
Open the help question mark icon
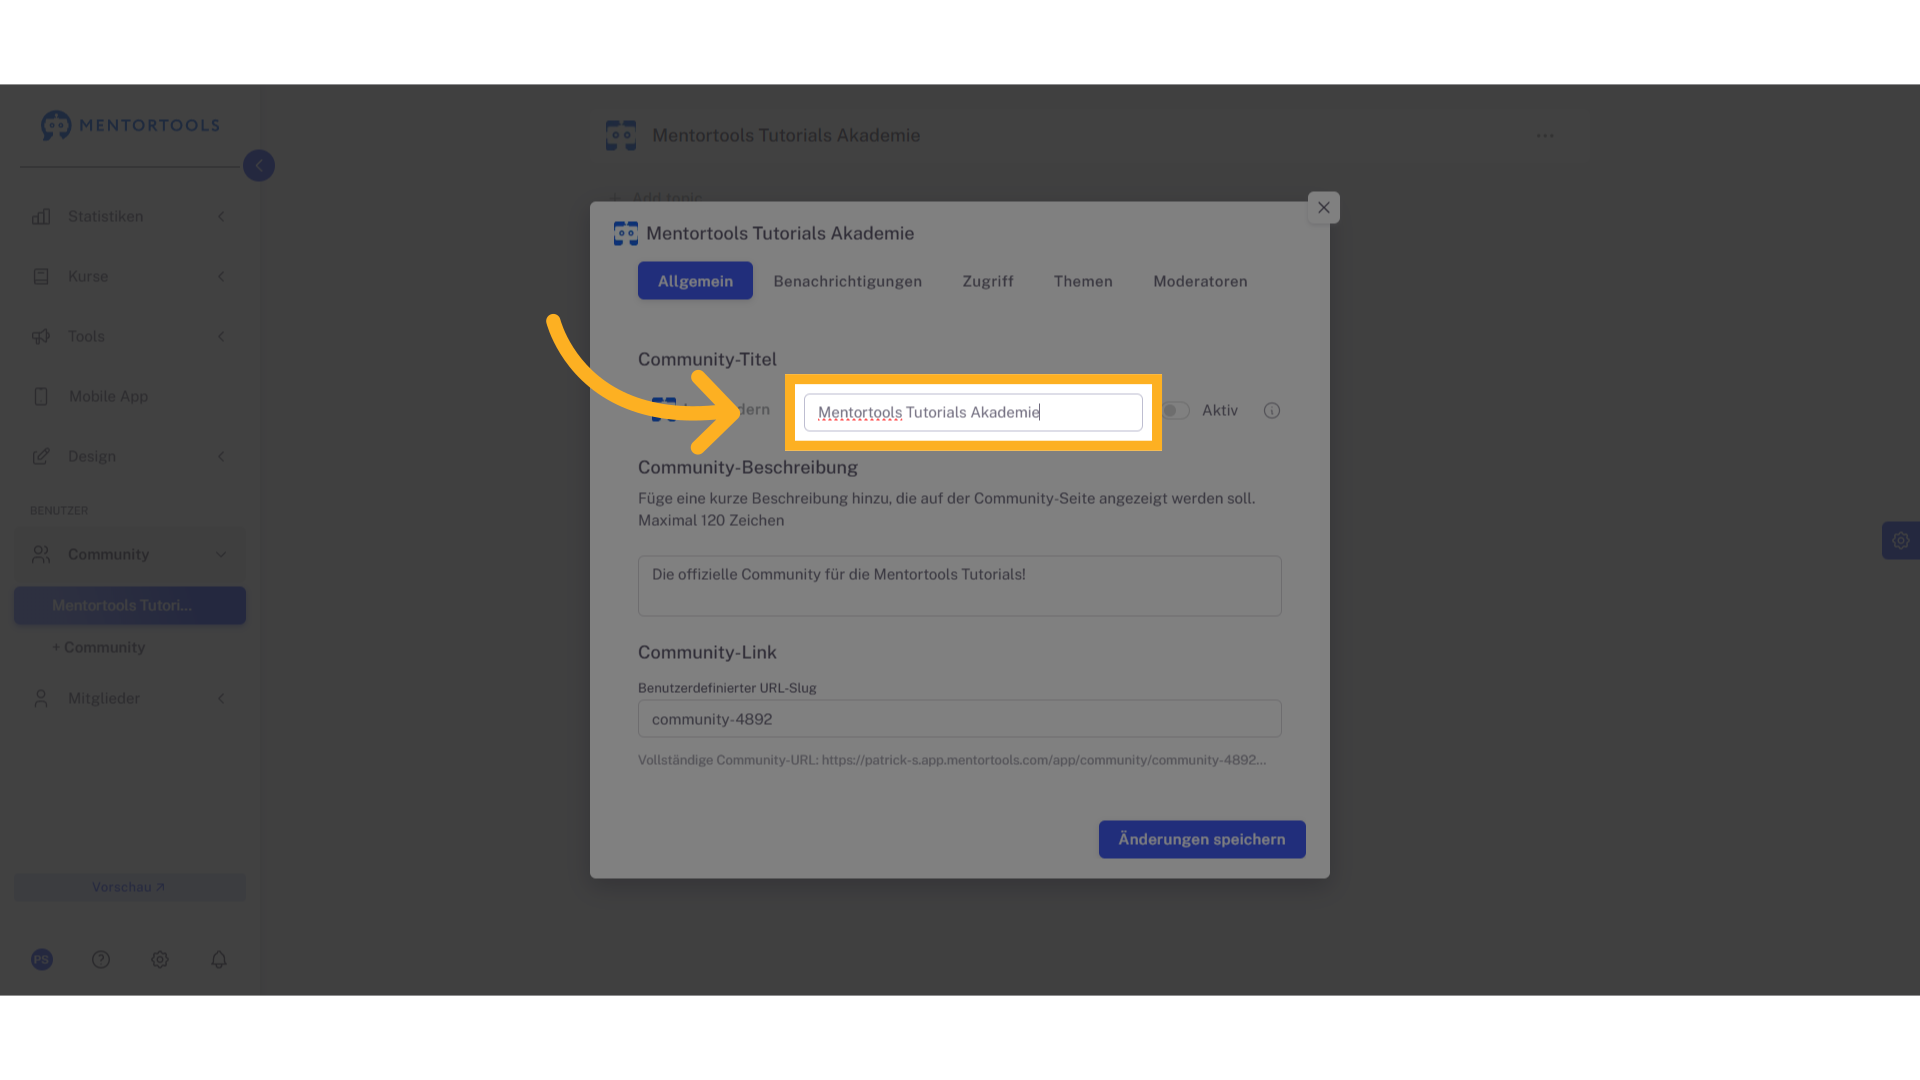[x=101, y=960]
